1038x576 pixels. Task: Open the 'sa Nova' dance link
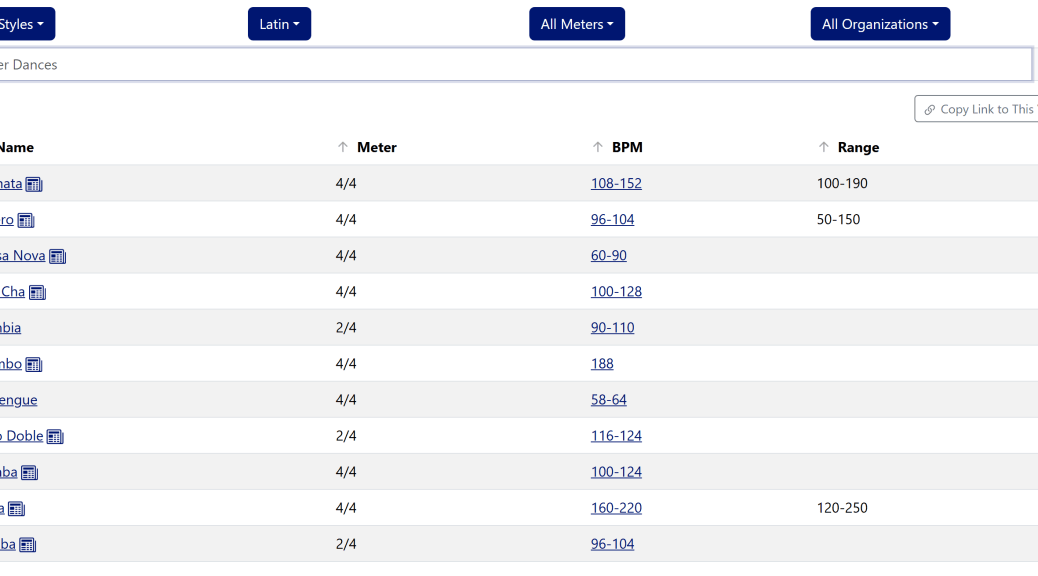23,256
